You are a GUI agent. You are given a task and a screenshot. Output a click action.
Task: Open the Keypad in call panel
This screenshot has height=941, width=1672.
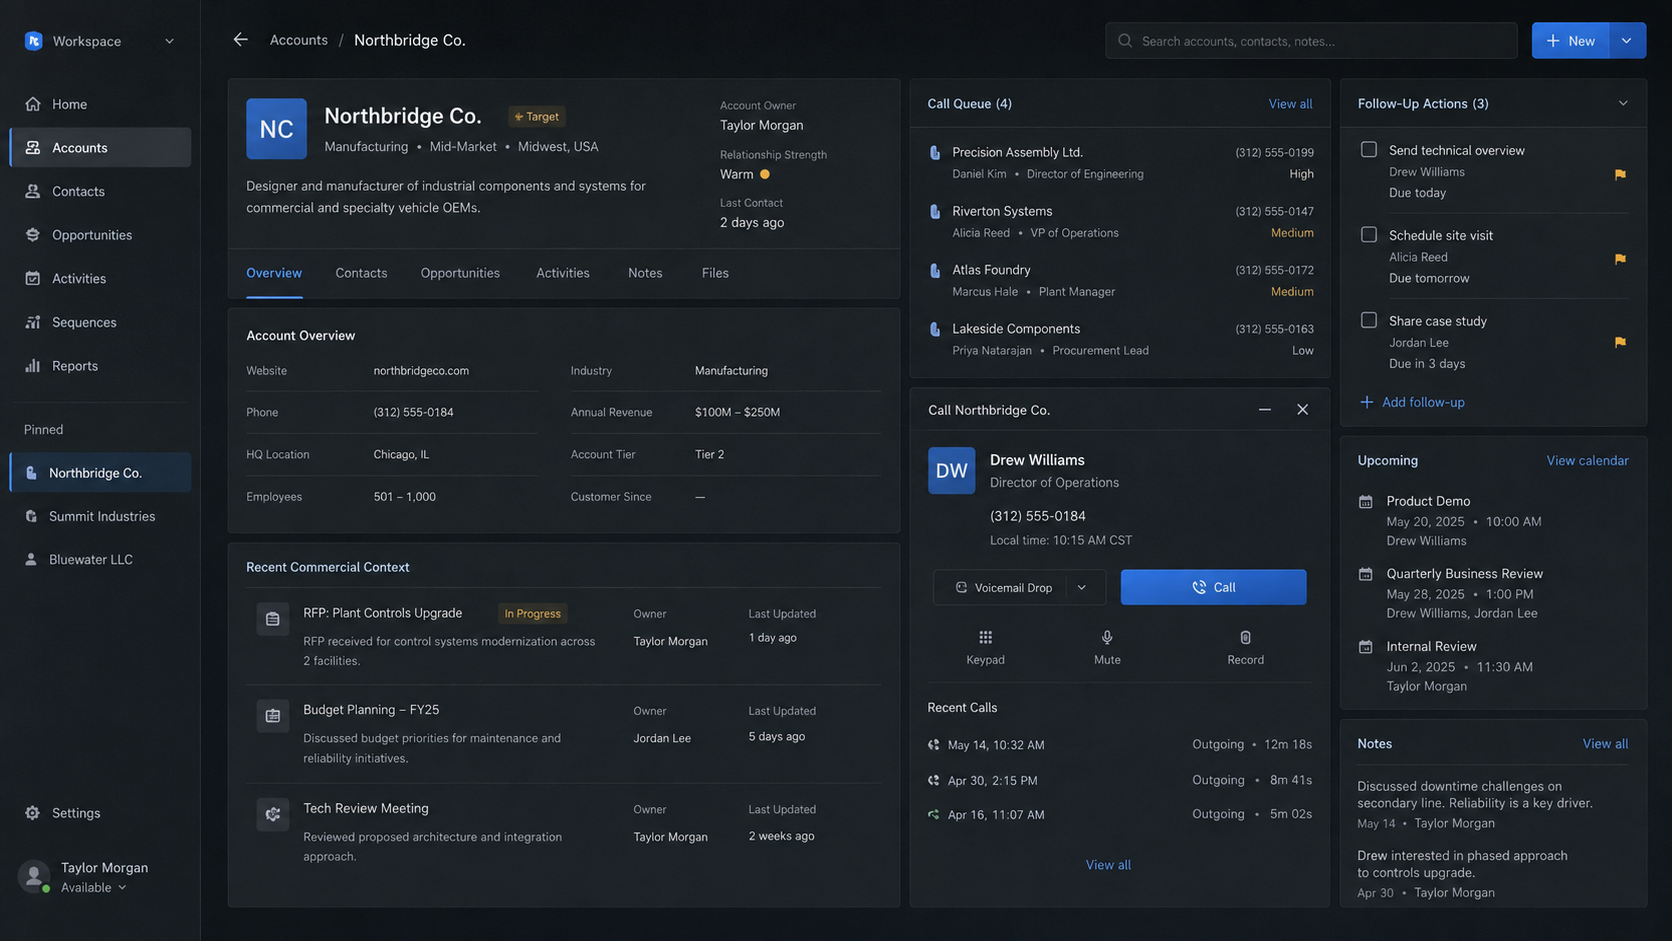[985, 647]
